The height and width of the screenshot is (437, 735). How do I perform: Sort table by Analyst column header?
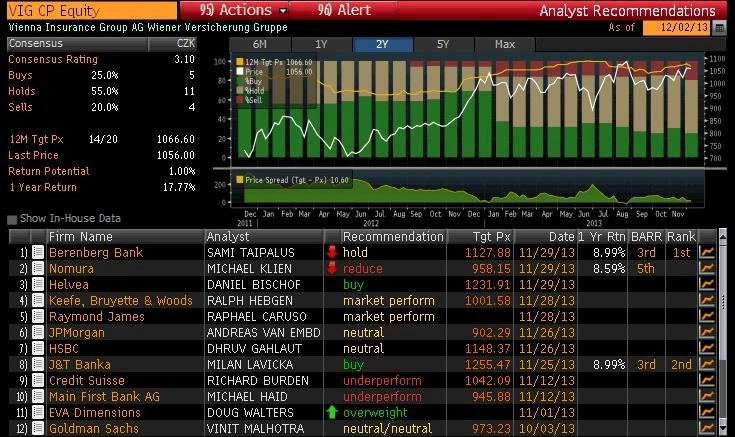(264, 237)
